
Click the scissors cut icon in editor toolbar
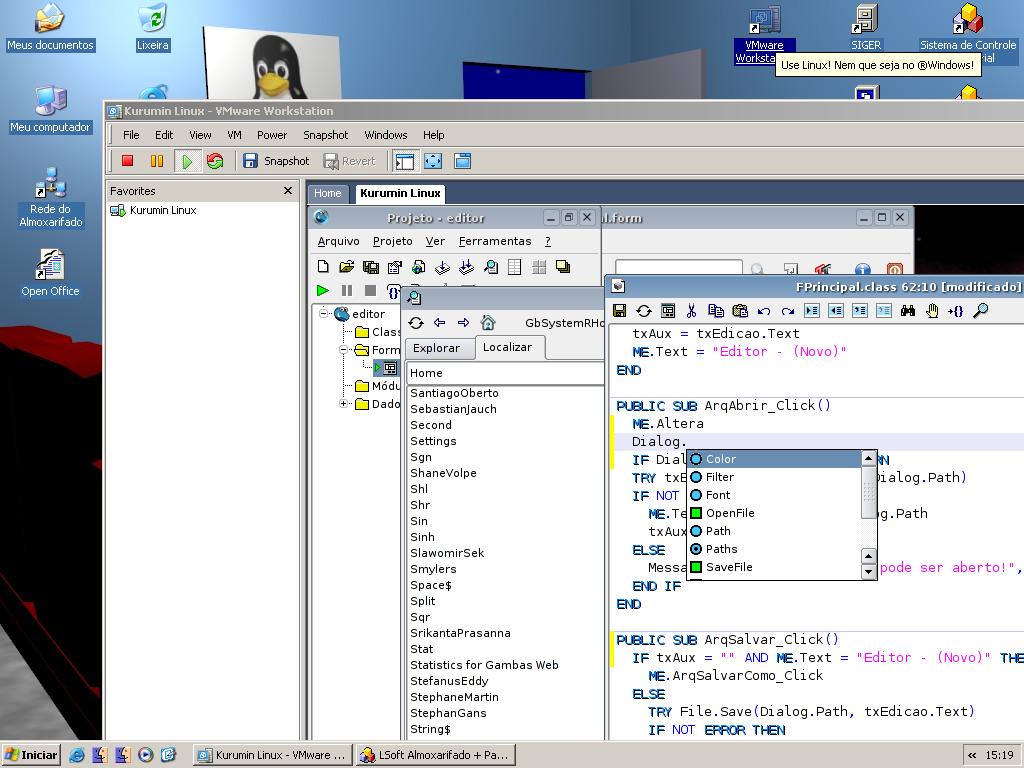coord(692,311)
